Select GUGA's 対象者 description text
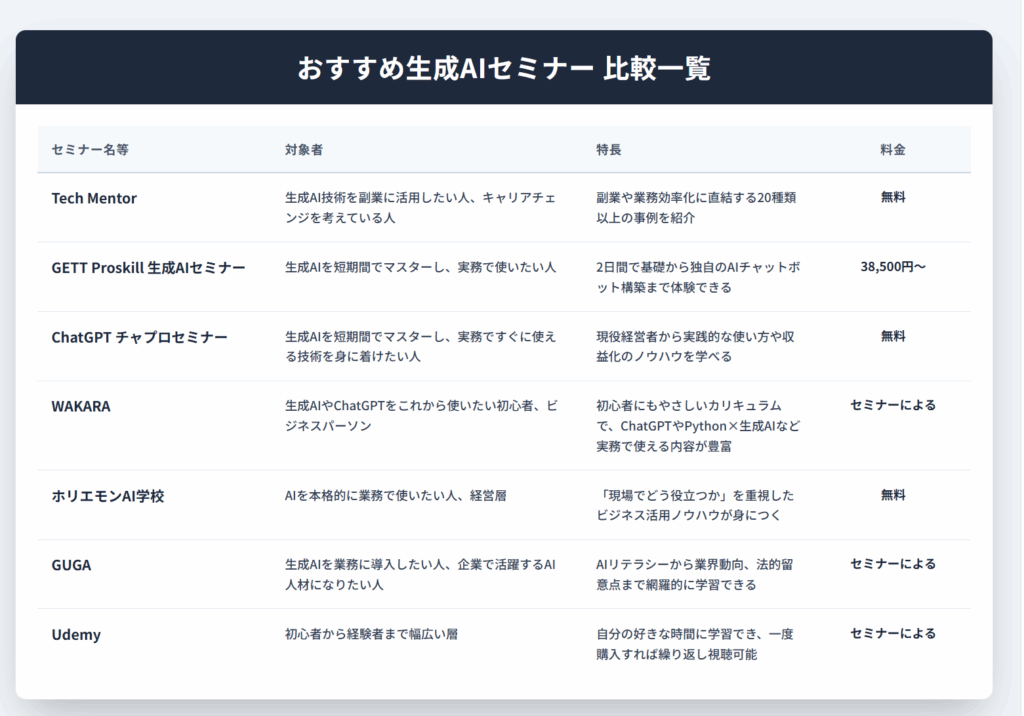This screenshot has height=716, width=1024. (420, 574)
